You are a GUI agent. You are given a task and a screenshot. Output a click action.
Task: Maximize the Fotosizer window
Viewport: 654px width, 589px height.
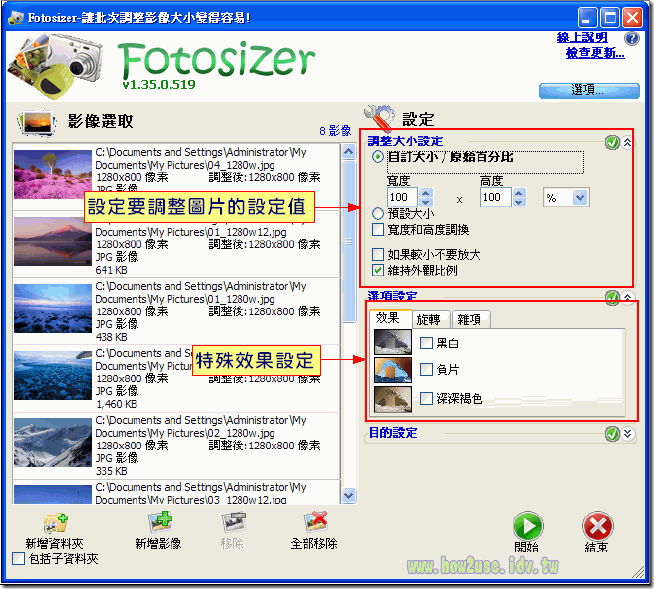pos(609,18)
